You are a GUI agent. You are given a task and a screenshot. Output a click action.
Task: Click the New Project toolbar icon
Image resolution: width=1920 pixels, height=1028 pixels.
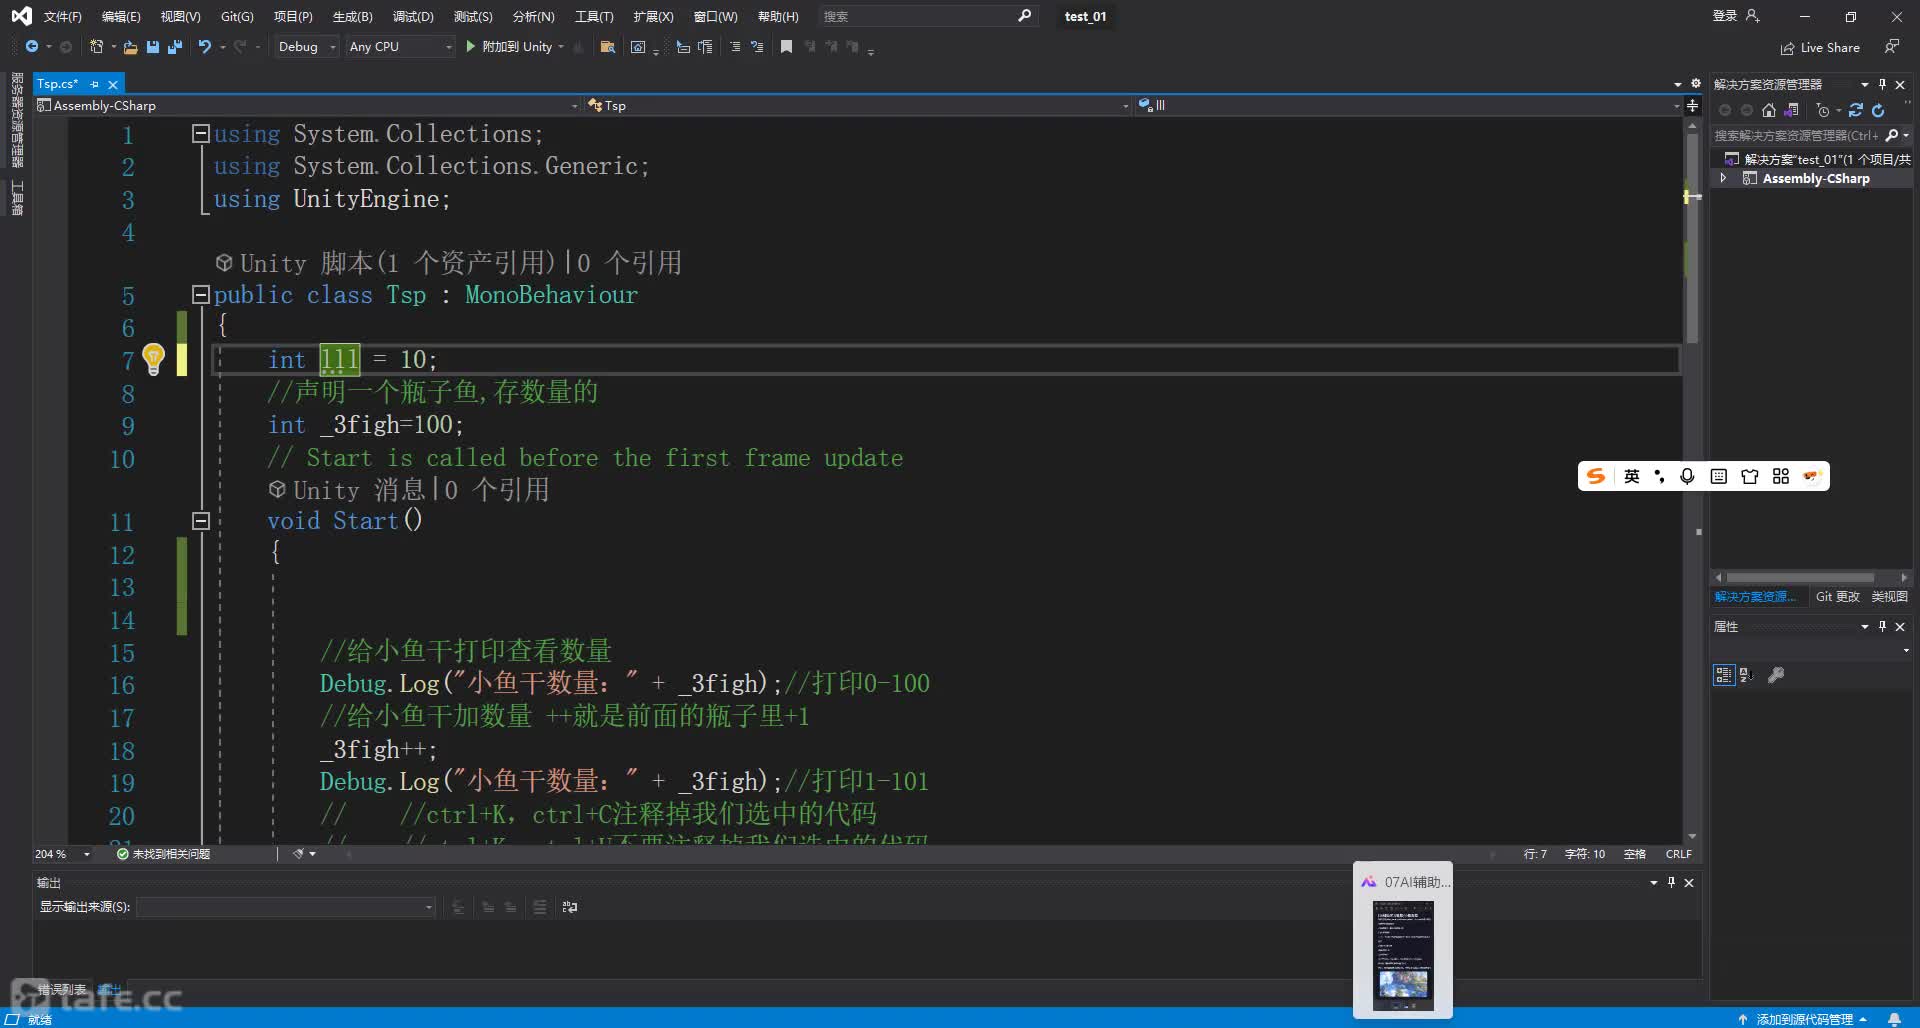[96, 47]
